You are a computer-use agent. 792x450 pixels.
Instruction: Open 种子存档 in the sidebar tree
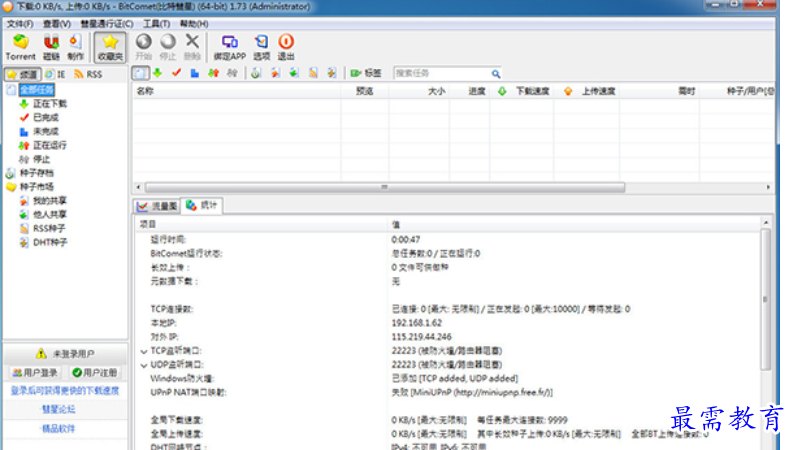click(x=36, y=173)
